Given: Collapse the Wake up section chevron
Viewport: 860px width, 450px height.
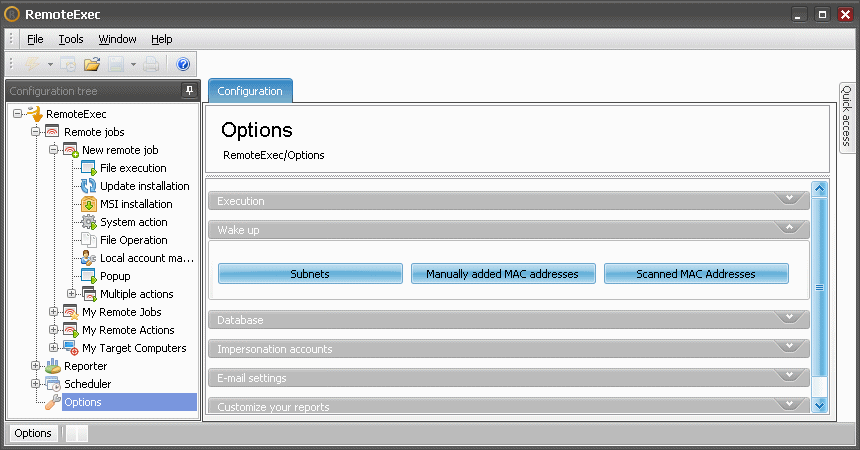Looking at the screenshot, I should click(x=789, y=227).
